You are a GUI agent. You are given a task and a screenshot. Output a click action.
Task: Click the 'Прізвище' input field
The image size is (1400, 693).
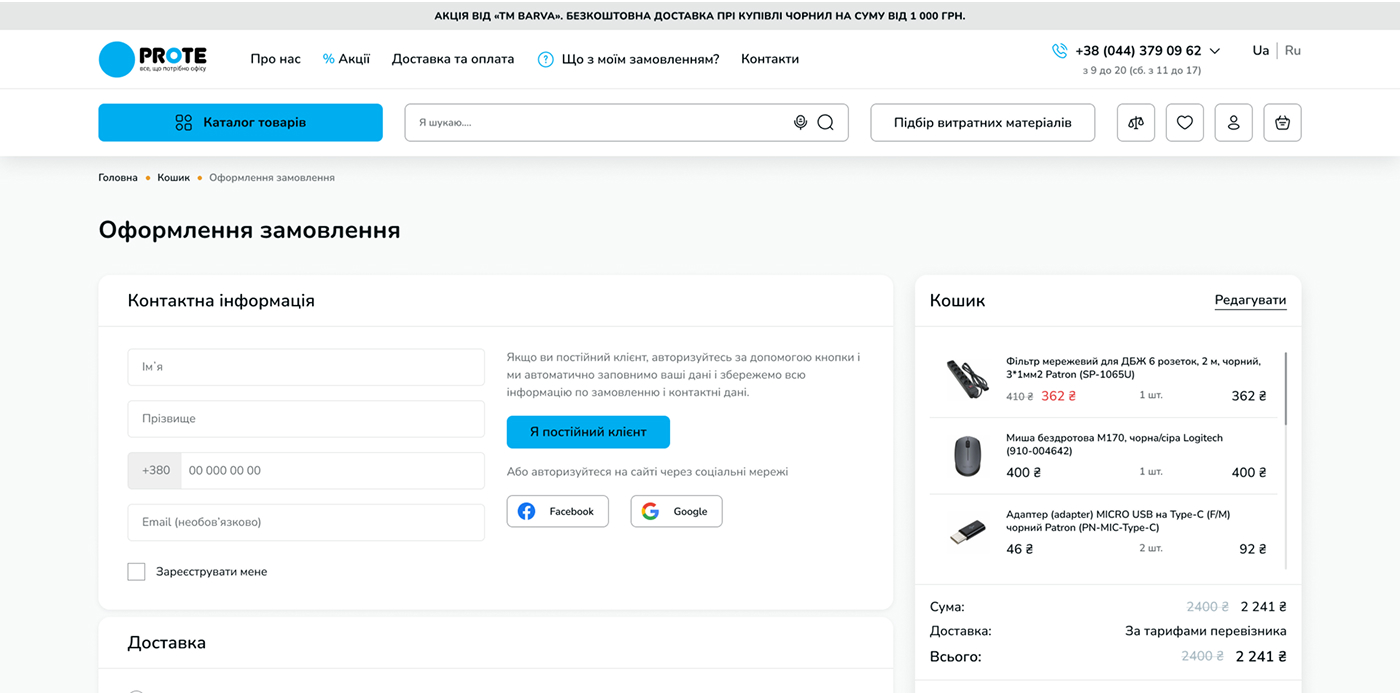[x=306, y=419]
